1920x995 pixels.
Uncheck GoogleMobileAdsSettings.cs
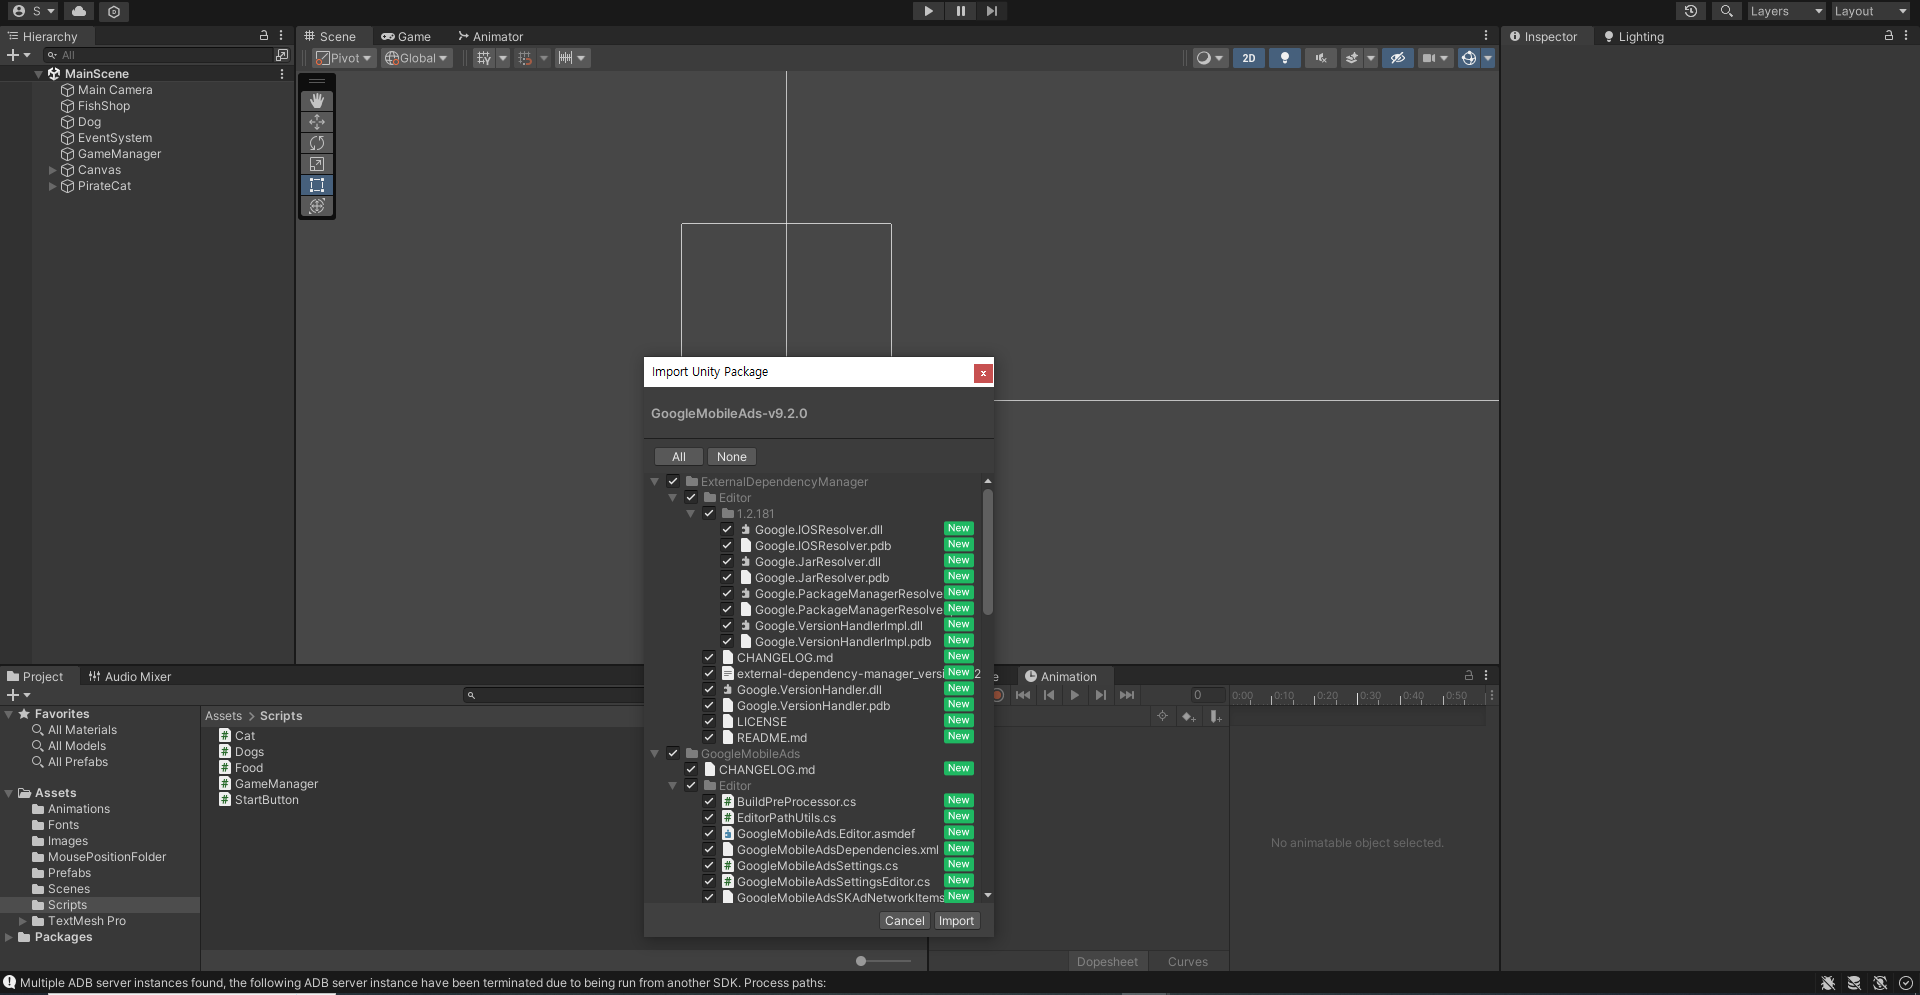tap(709, 866)
